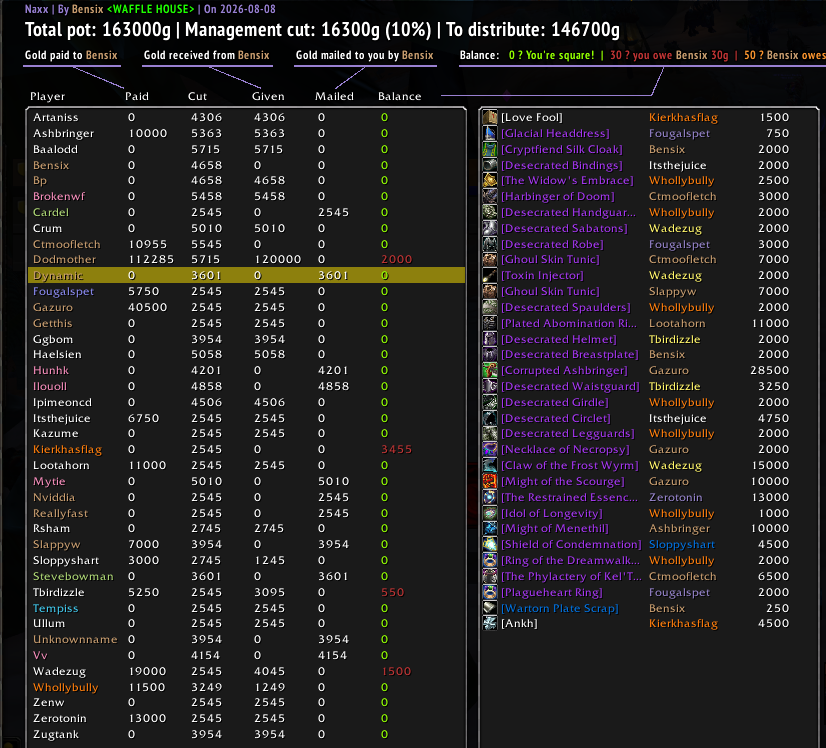Click Kierkhasflag's red 3455 balance

(397, 449)
